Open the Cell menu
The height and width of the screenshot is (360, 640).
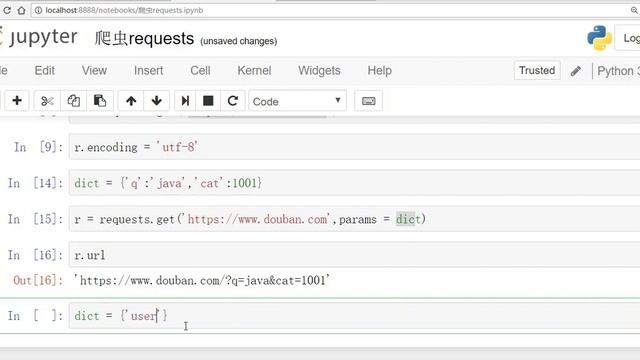click(200, 71)
